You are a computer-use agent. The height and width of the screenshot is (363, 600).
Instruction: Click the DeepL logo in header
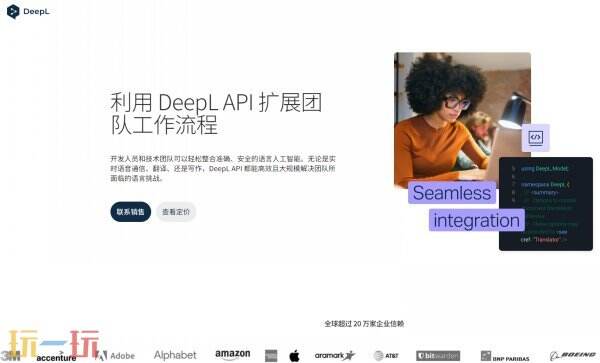coord(28,11)
